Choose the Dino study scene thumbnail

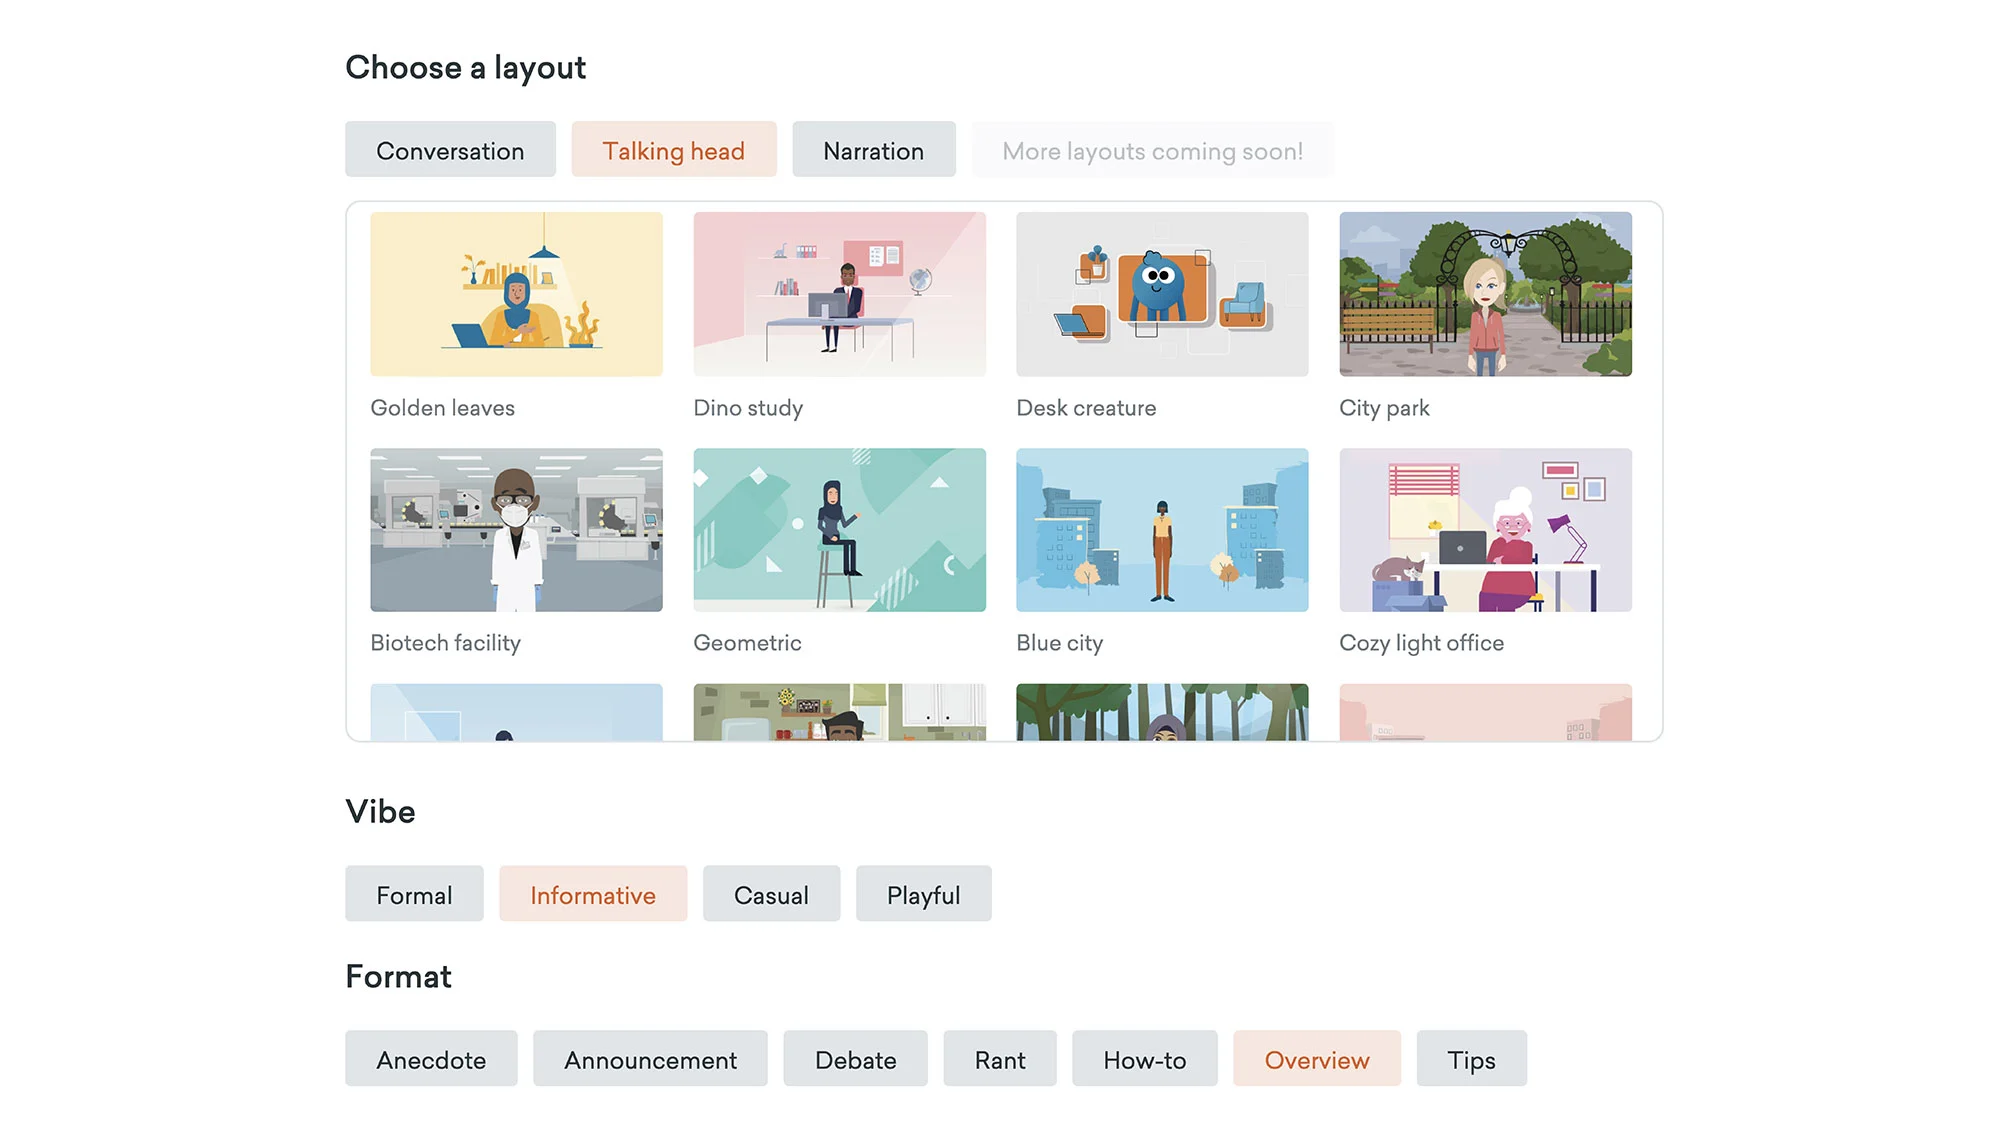coord(839,294)
